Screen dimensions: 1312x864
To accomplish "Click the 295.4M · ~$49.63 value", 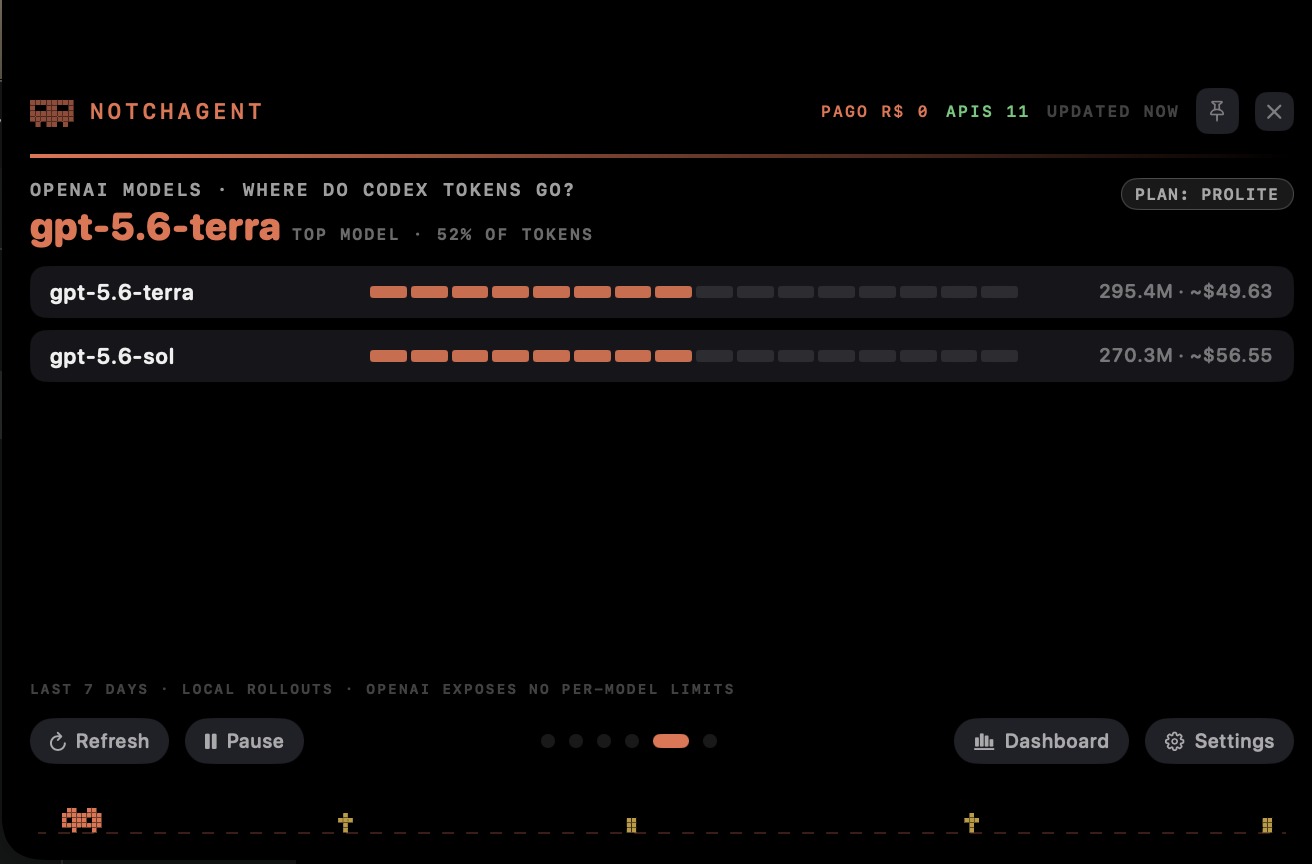I will [x=1185, y=292].
